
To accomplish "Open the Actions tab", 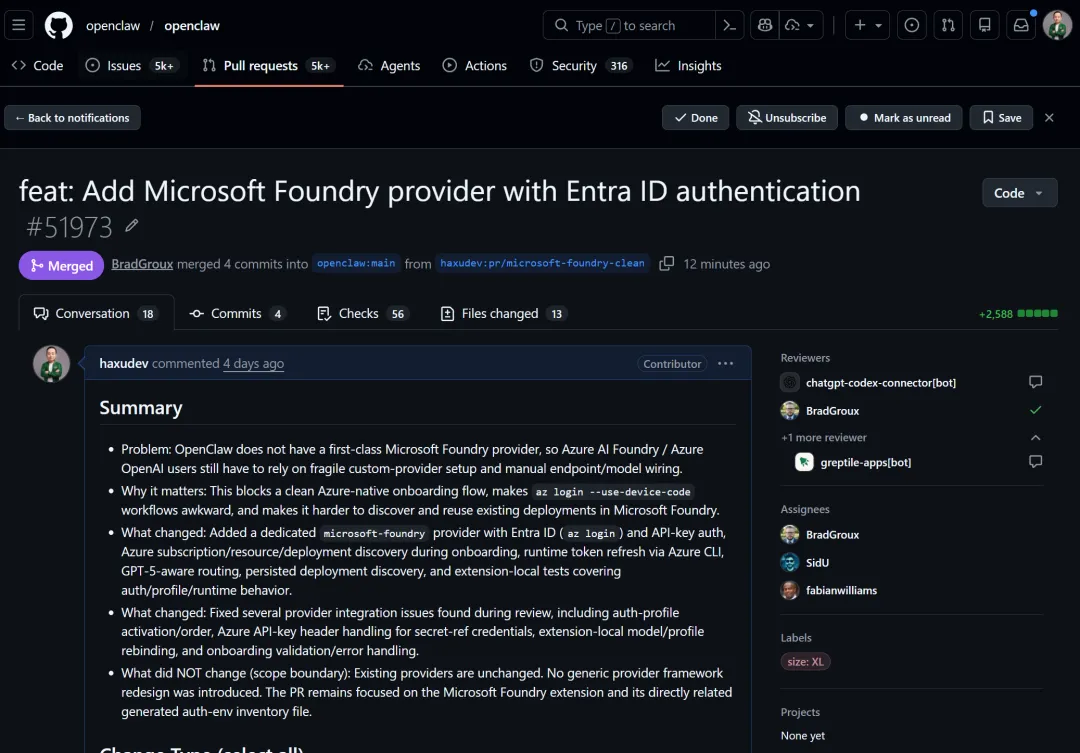I will click(475, 65).
